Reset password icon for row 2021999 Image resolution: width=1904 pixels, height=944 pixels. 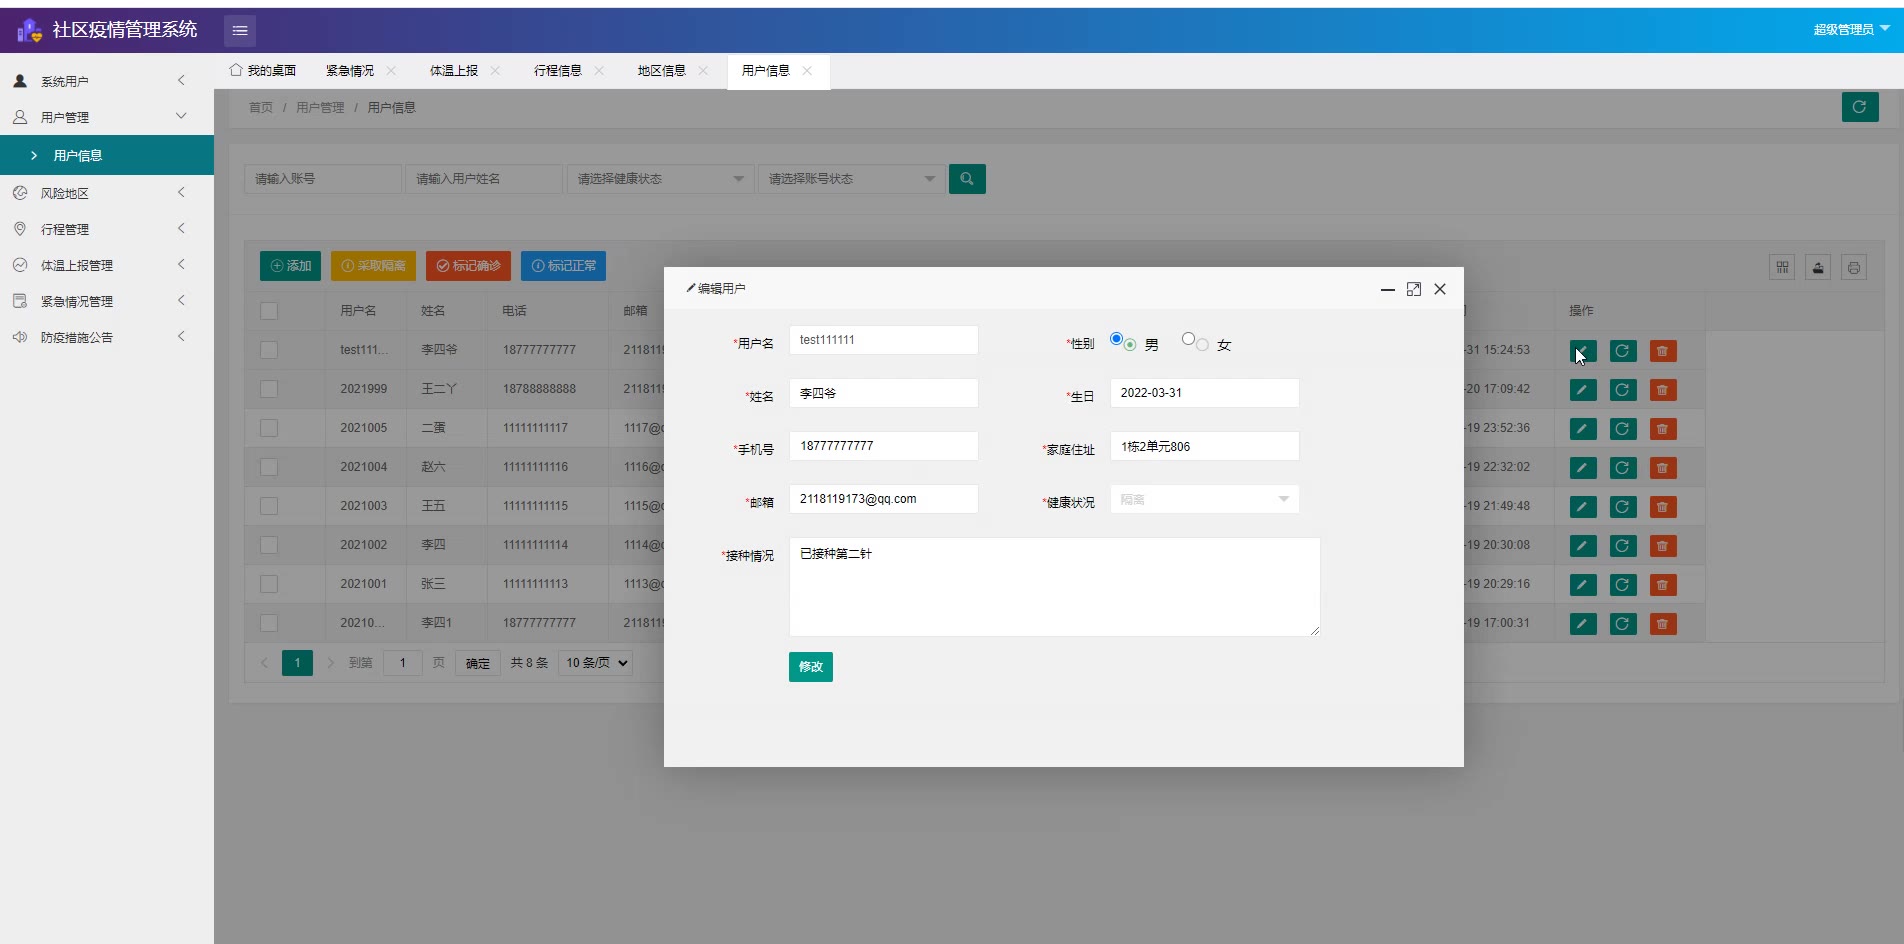point(1623,390)
